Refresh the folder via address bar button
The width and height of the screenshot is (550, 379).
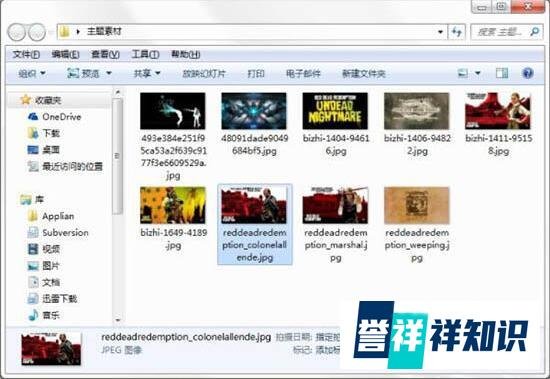(456, 32)
